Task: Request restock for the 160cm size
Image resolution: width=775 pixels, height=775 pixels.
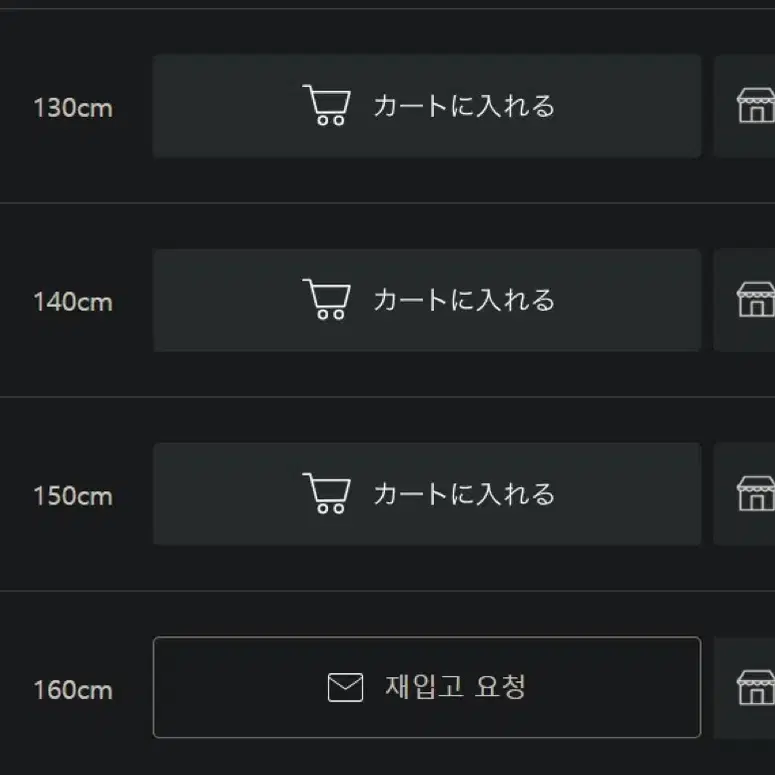Action: pos(427,688)
